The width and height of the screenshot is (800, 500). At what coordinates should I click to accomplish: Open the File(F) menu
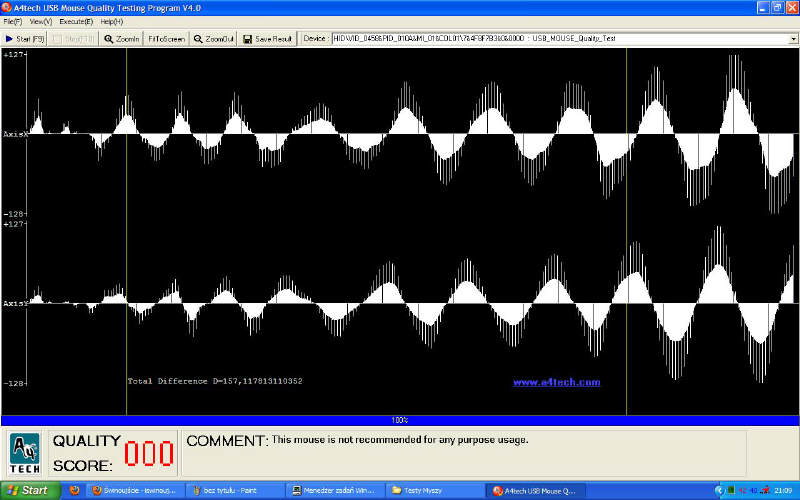[13, 21]
